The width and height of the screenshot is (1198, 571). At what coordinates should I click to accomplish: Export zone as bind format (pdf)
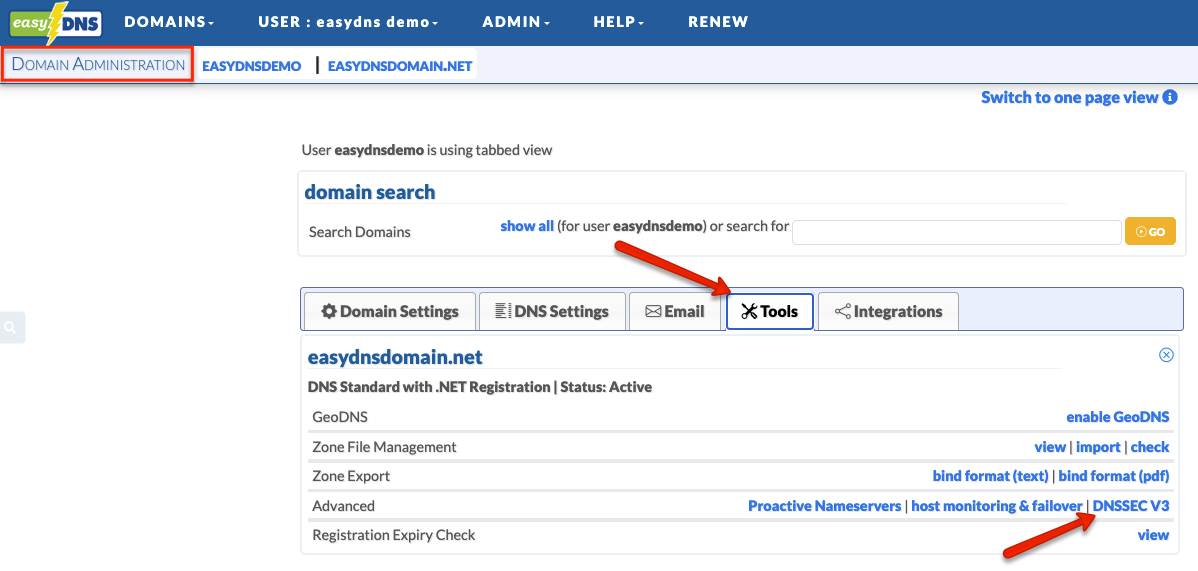tap(1113, 475)
